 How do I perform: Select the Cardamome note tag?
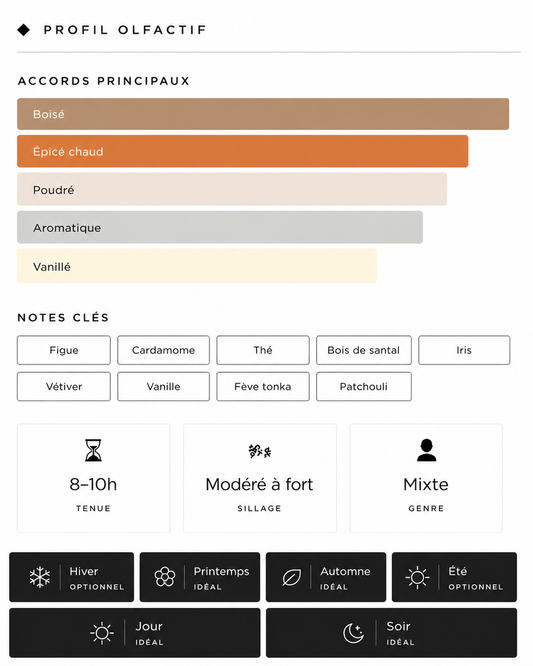click(164, 350)
